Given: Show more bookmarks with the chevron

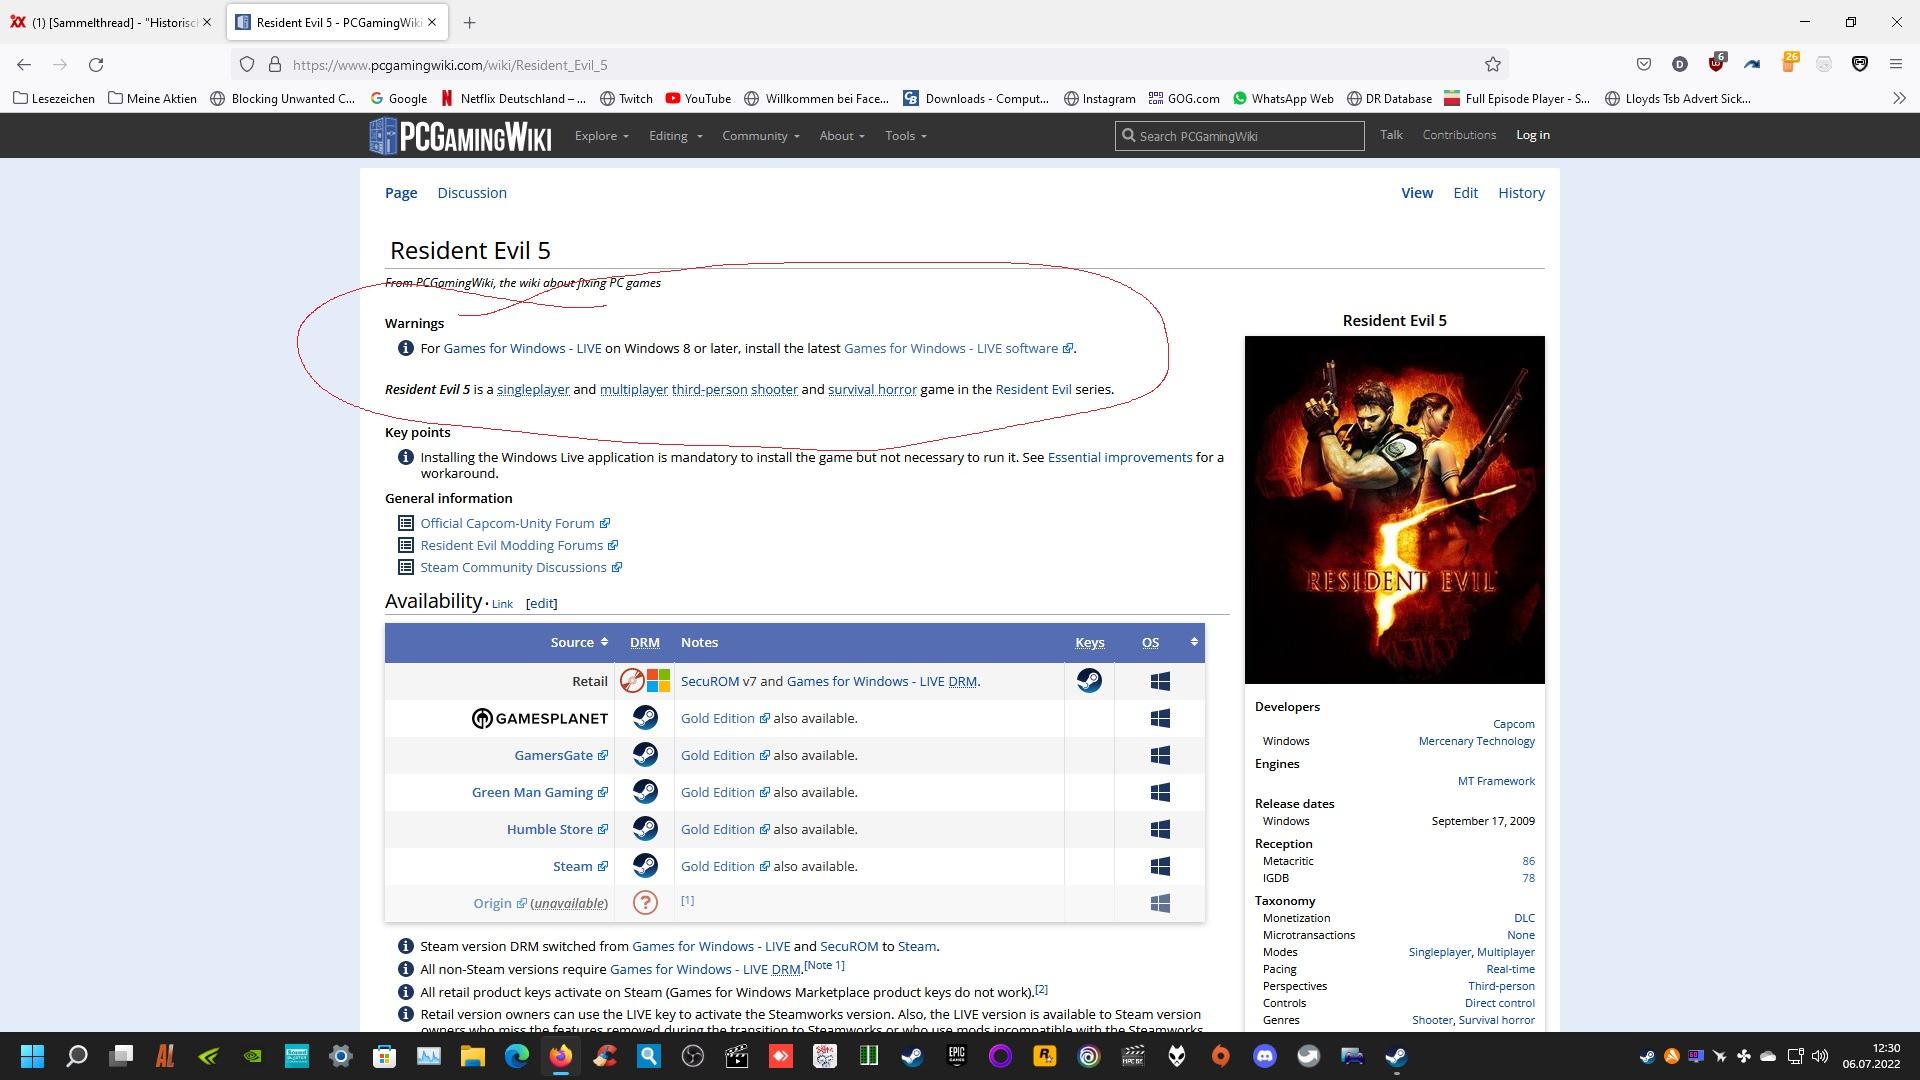Looking at the screenshot, I should (x=1899, y=98).
